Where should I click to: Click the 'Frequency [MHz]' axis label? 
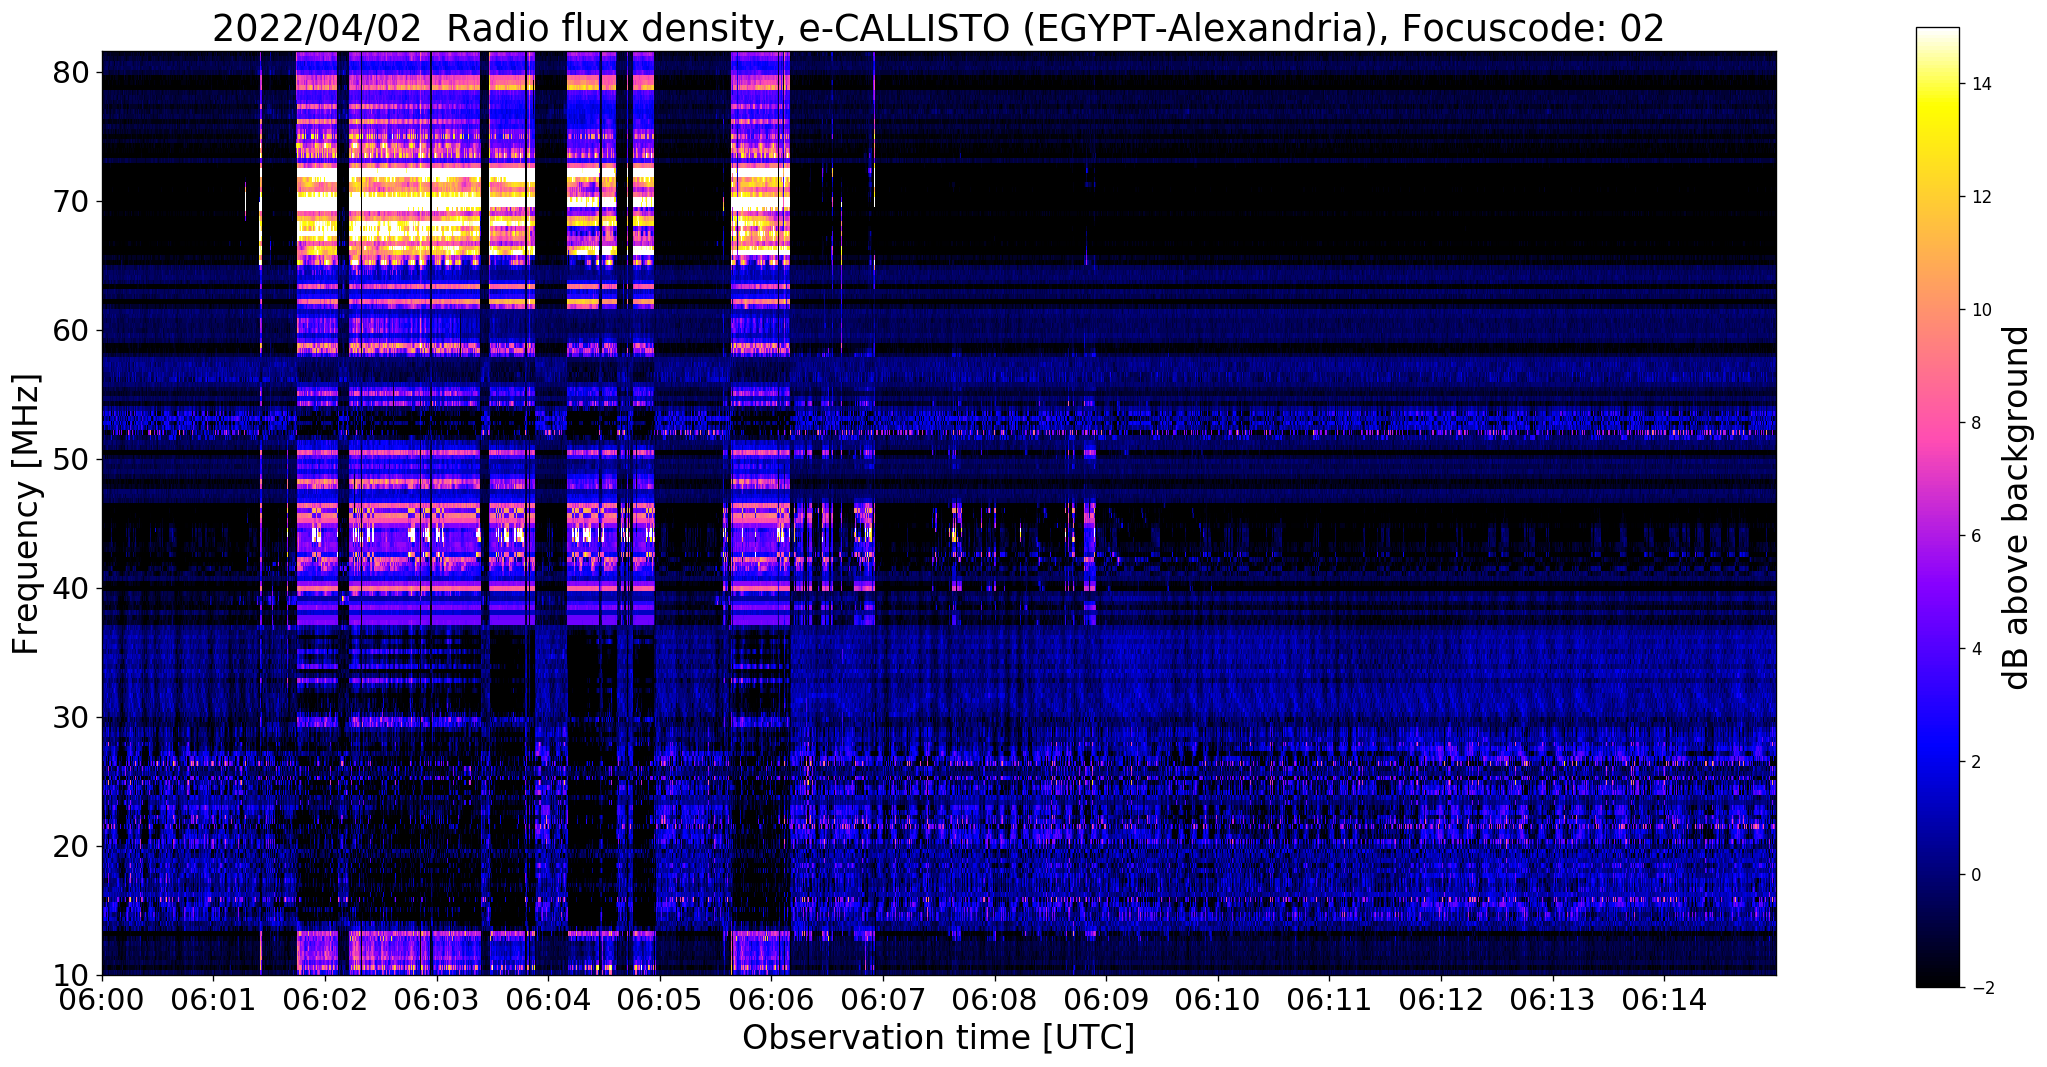tap(26, 514)
